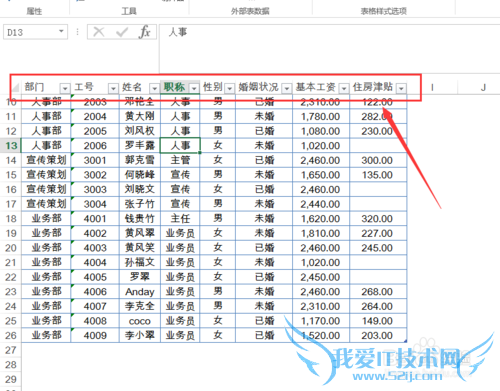The height and width of the screenshot is (391, 500).
Task: Click housing allowance cell 320.00
Action: coord(378,219)
